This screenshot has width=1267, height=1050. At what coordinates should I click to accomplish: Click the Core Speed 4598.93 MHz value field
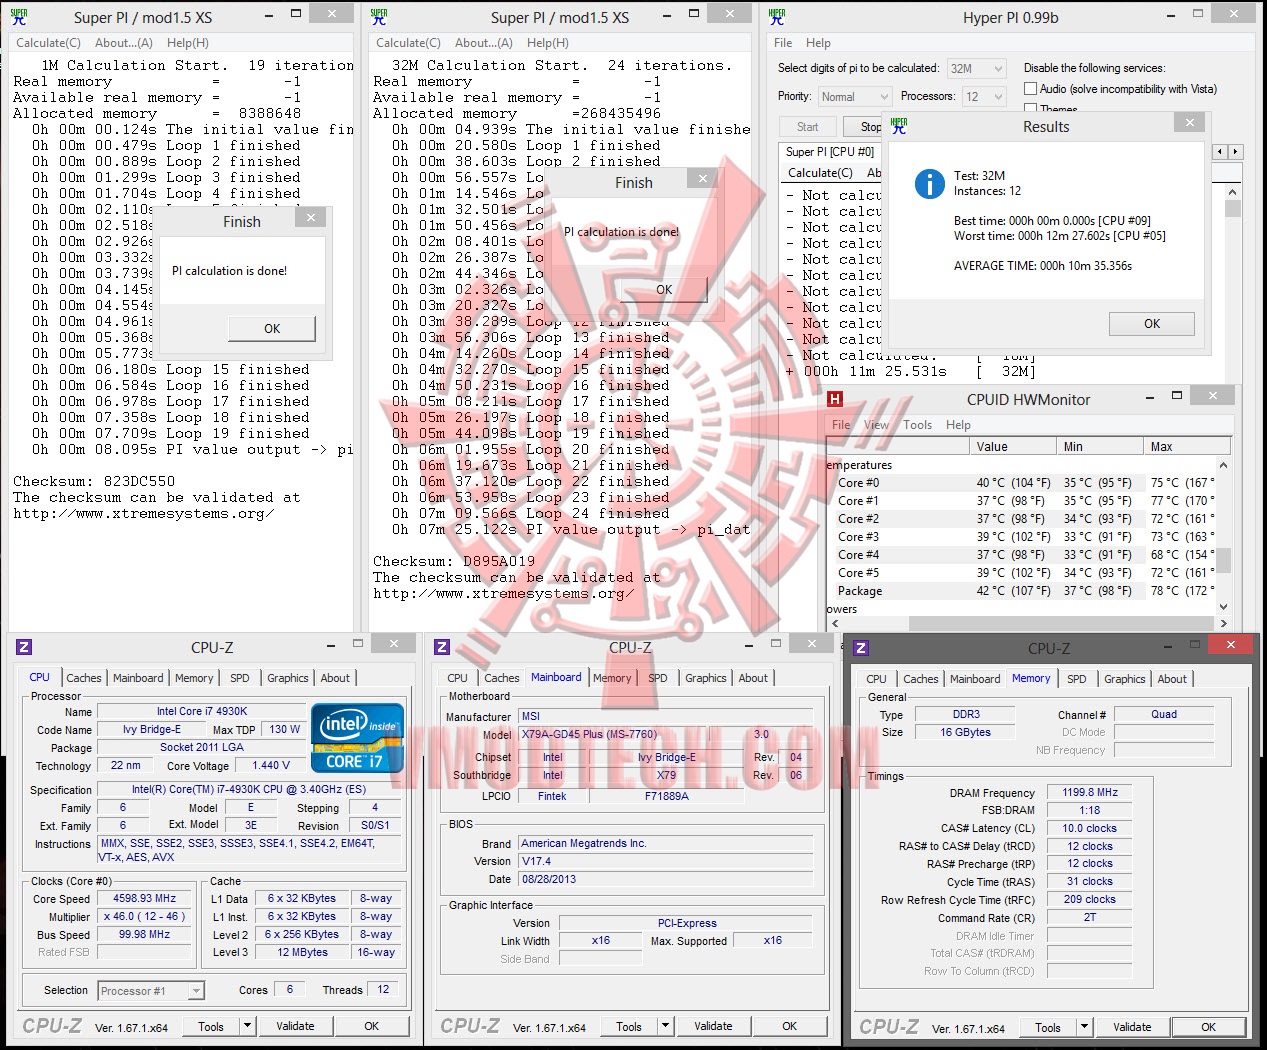click(145, 898)
